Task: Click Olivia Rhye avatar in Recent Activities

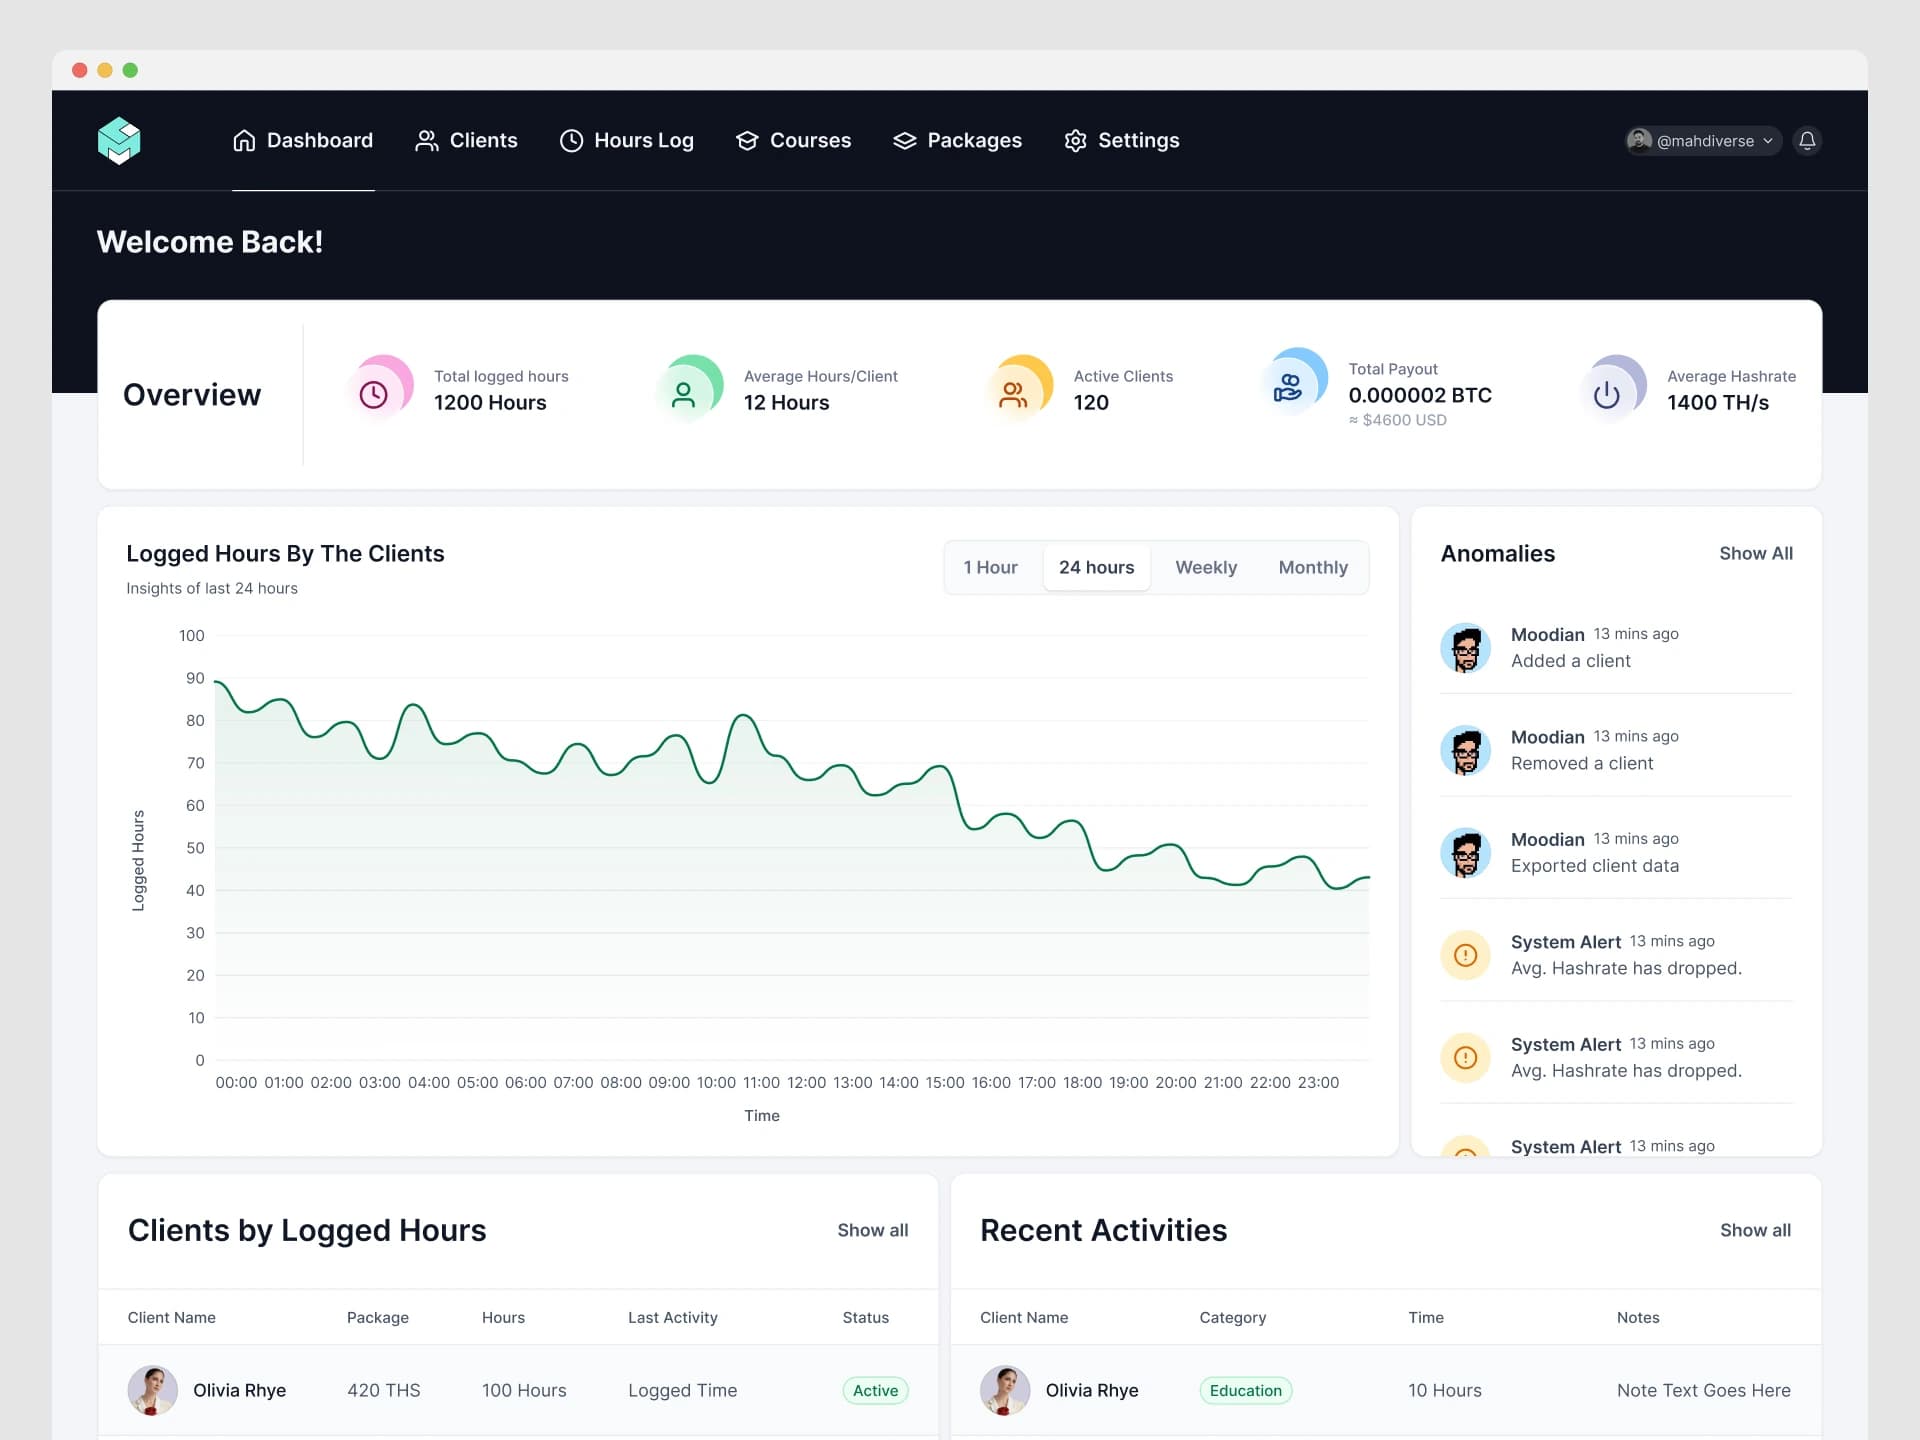Action: click(x=1005, y=1390)
